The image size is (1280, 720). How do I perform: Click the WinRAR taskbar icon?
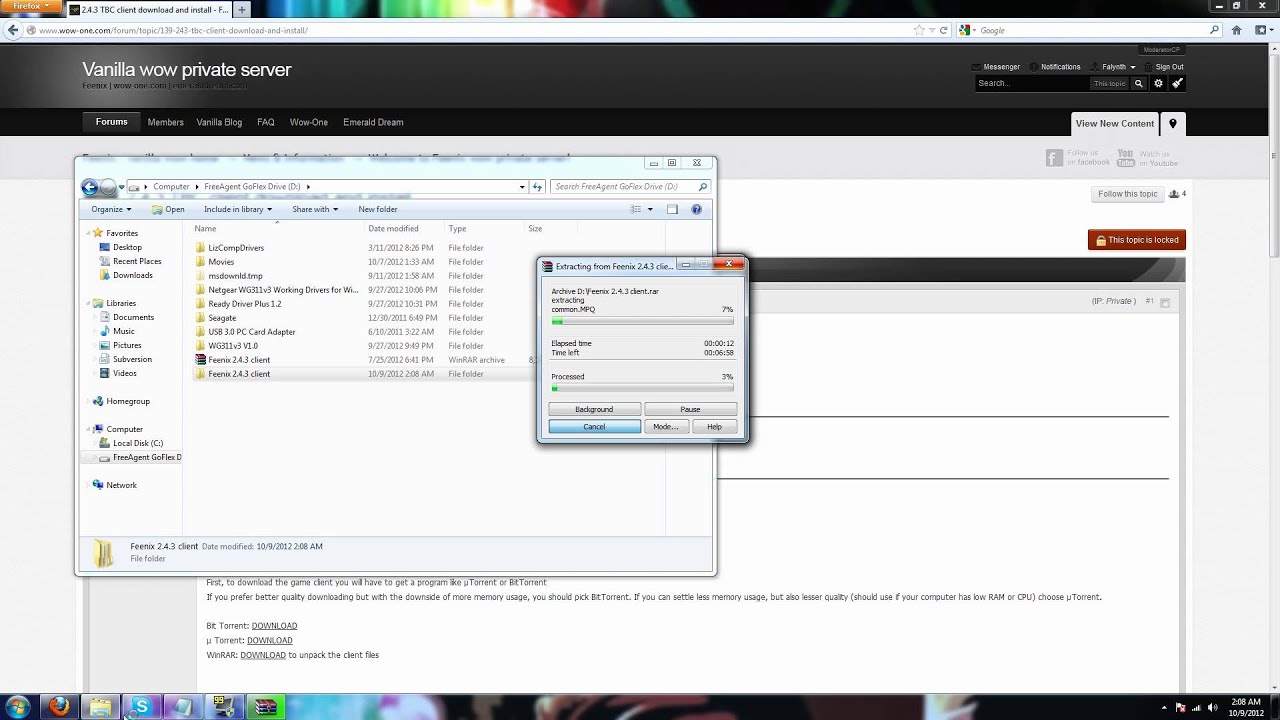tap(264, 706)
